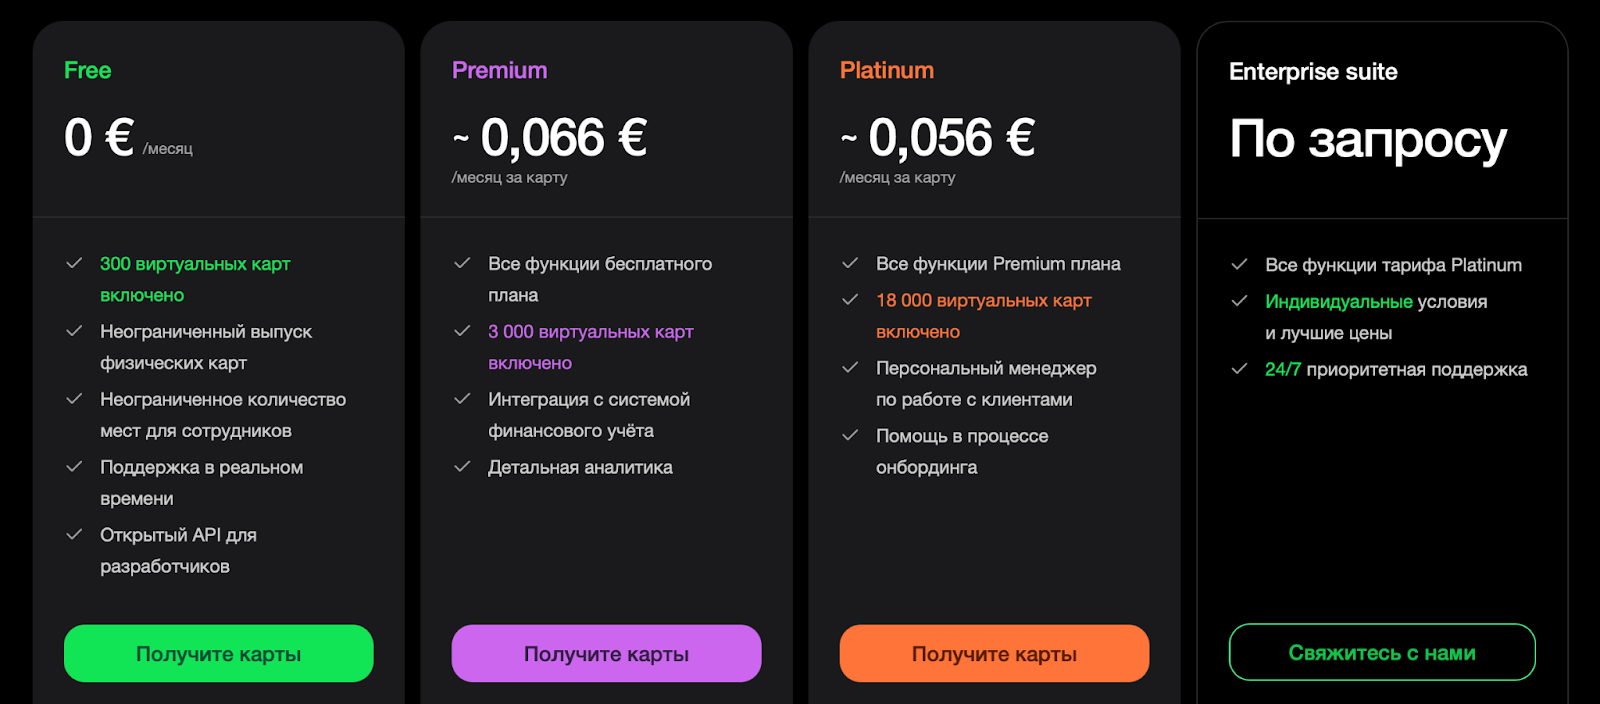
Task: Select the Premium plan heading
Action: [x=500, y=71]
